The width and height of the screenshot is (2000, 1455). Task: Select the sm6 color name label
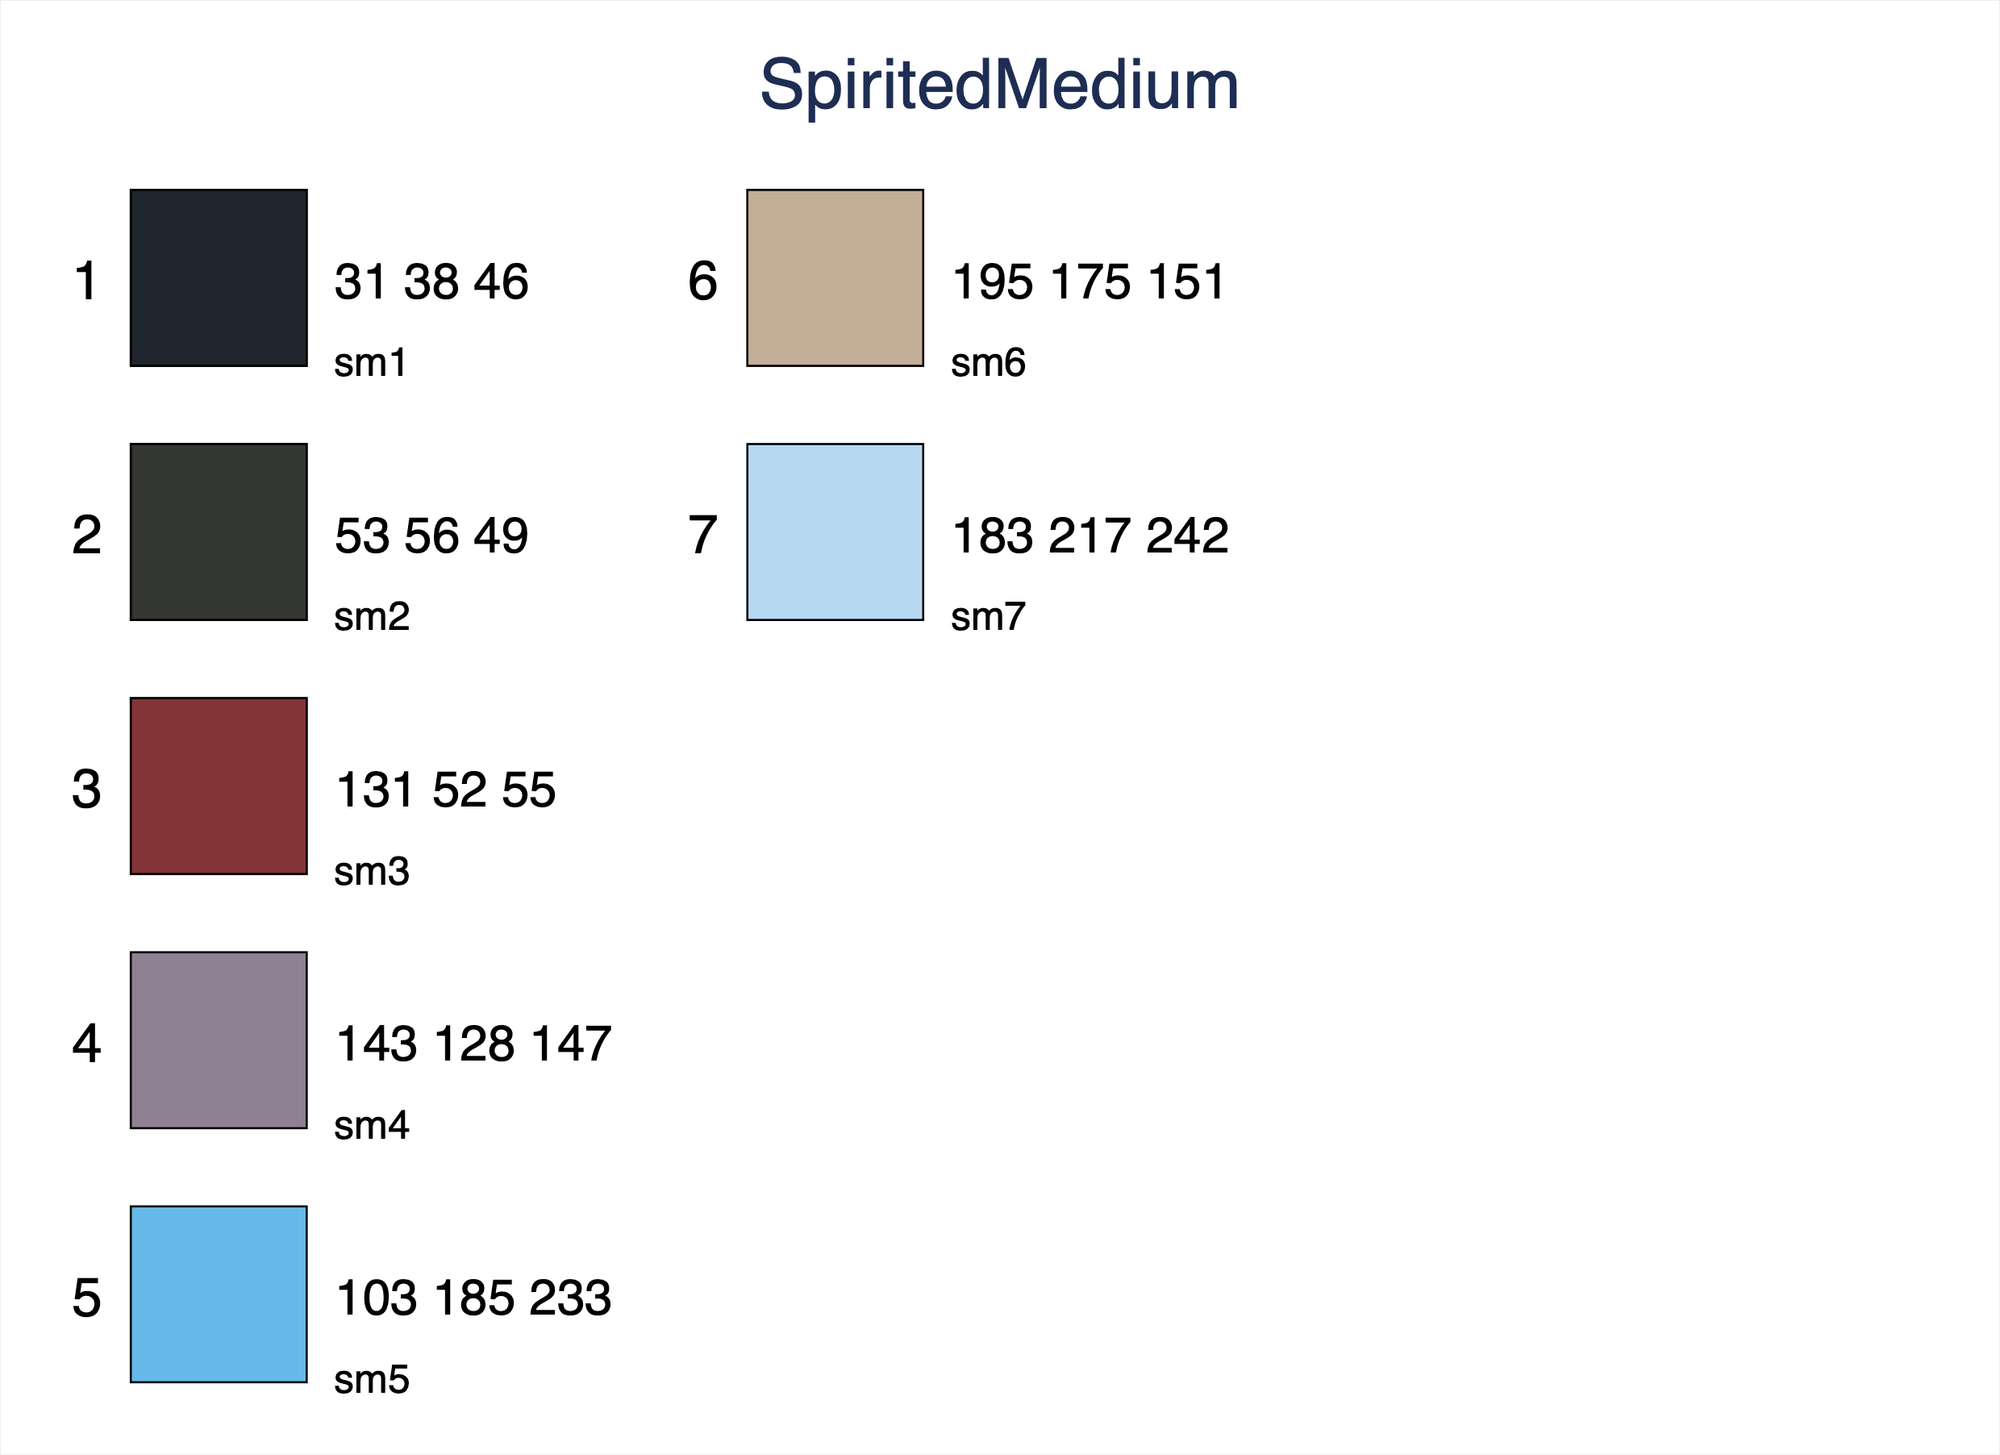coord(988,363)
